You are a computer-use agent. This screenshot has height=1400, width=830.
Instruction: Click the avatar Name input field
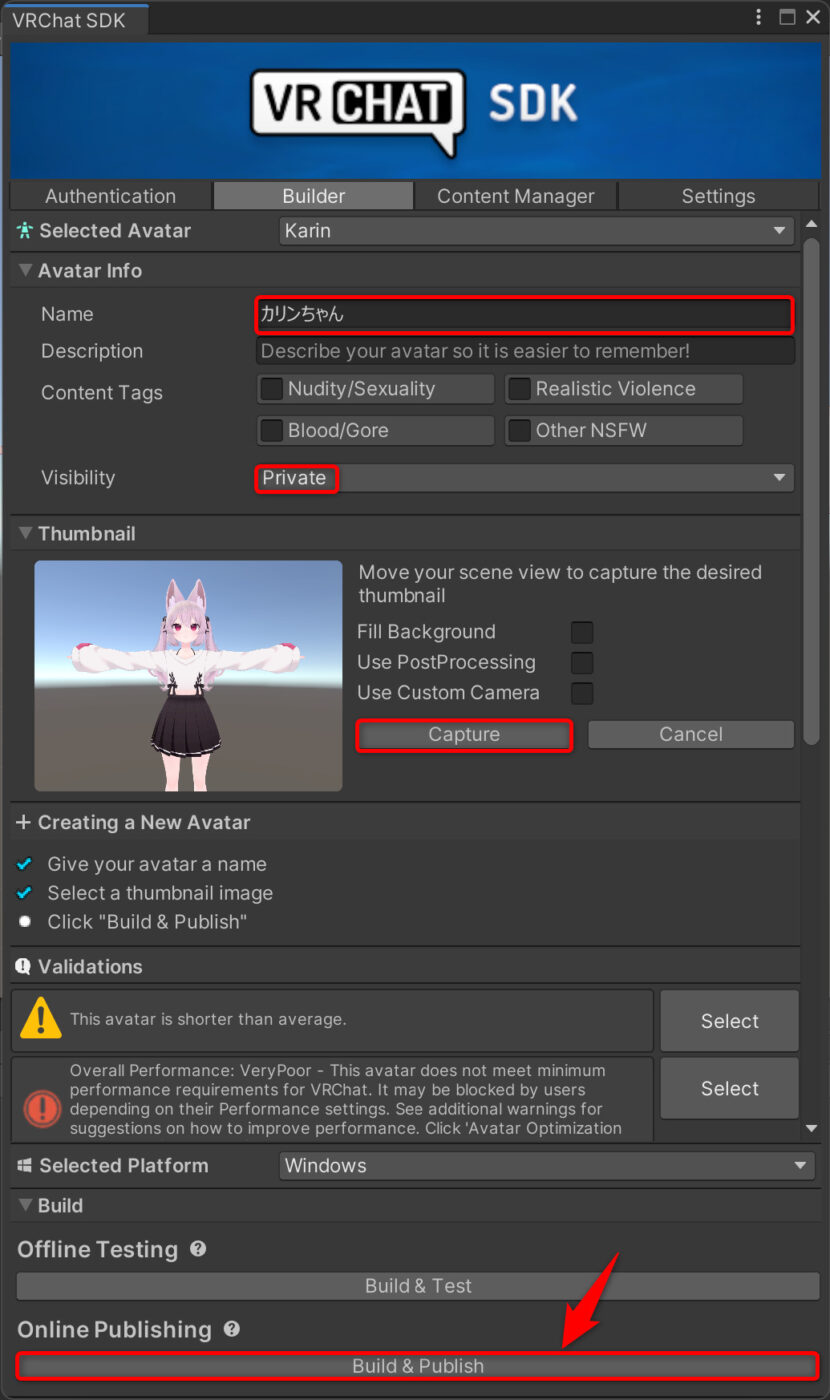pyautogui.click(x=525, y=314)
